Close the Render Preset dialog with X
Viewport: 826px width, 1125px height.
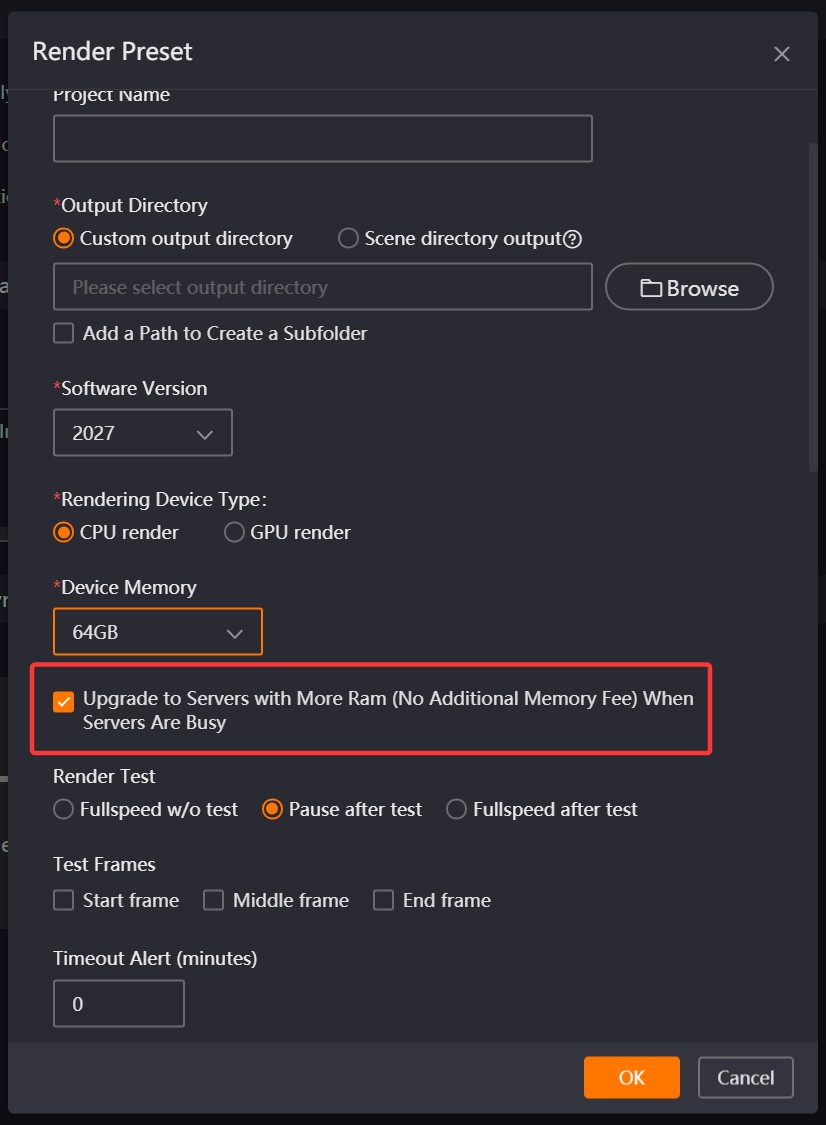(x=782, y=54)
